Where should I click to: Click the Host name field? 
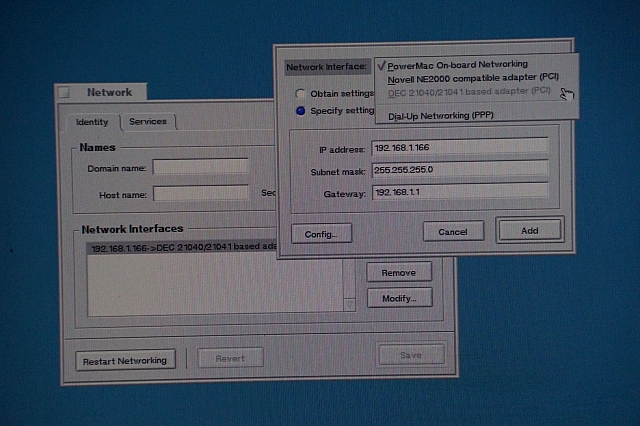(201, 193)
